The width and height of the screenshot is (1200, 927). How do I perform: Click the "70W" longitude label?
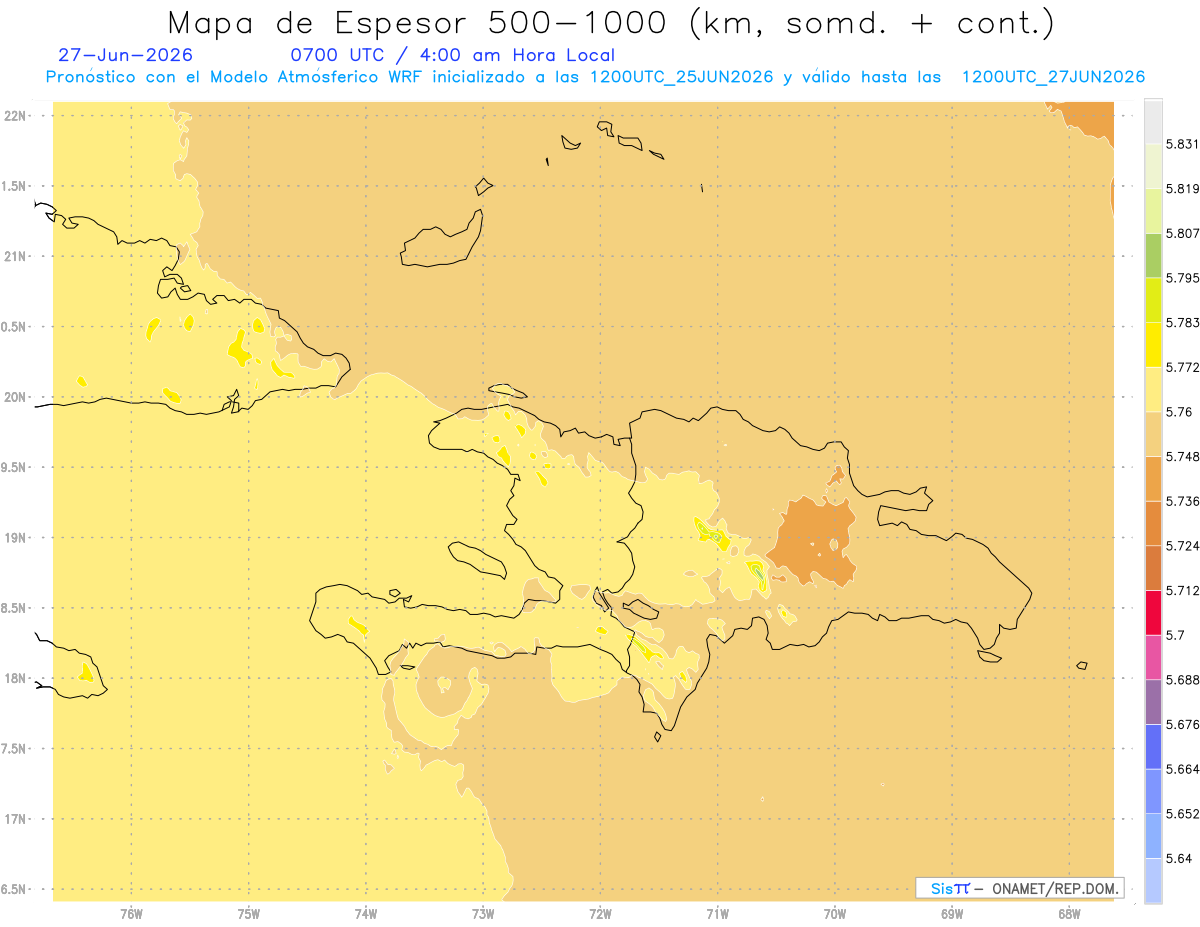[x=834, y=913]
